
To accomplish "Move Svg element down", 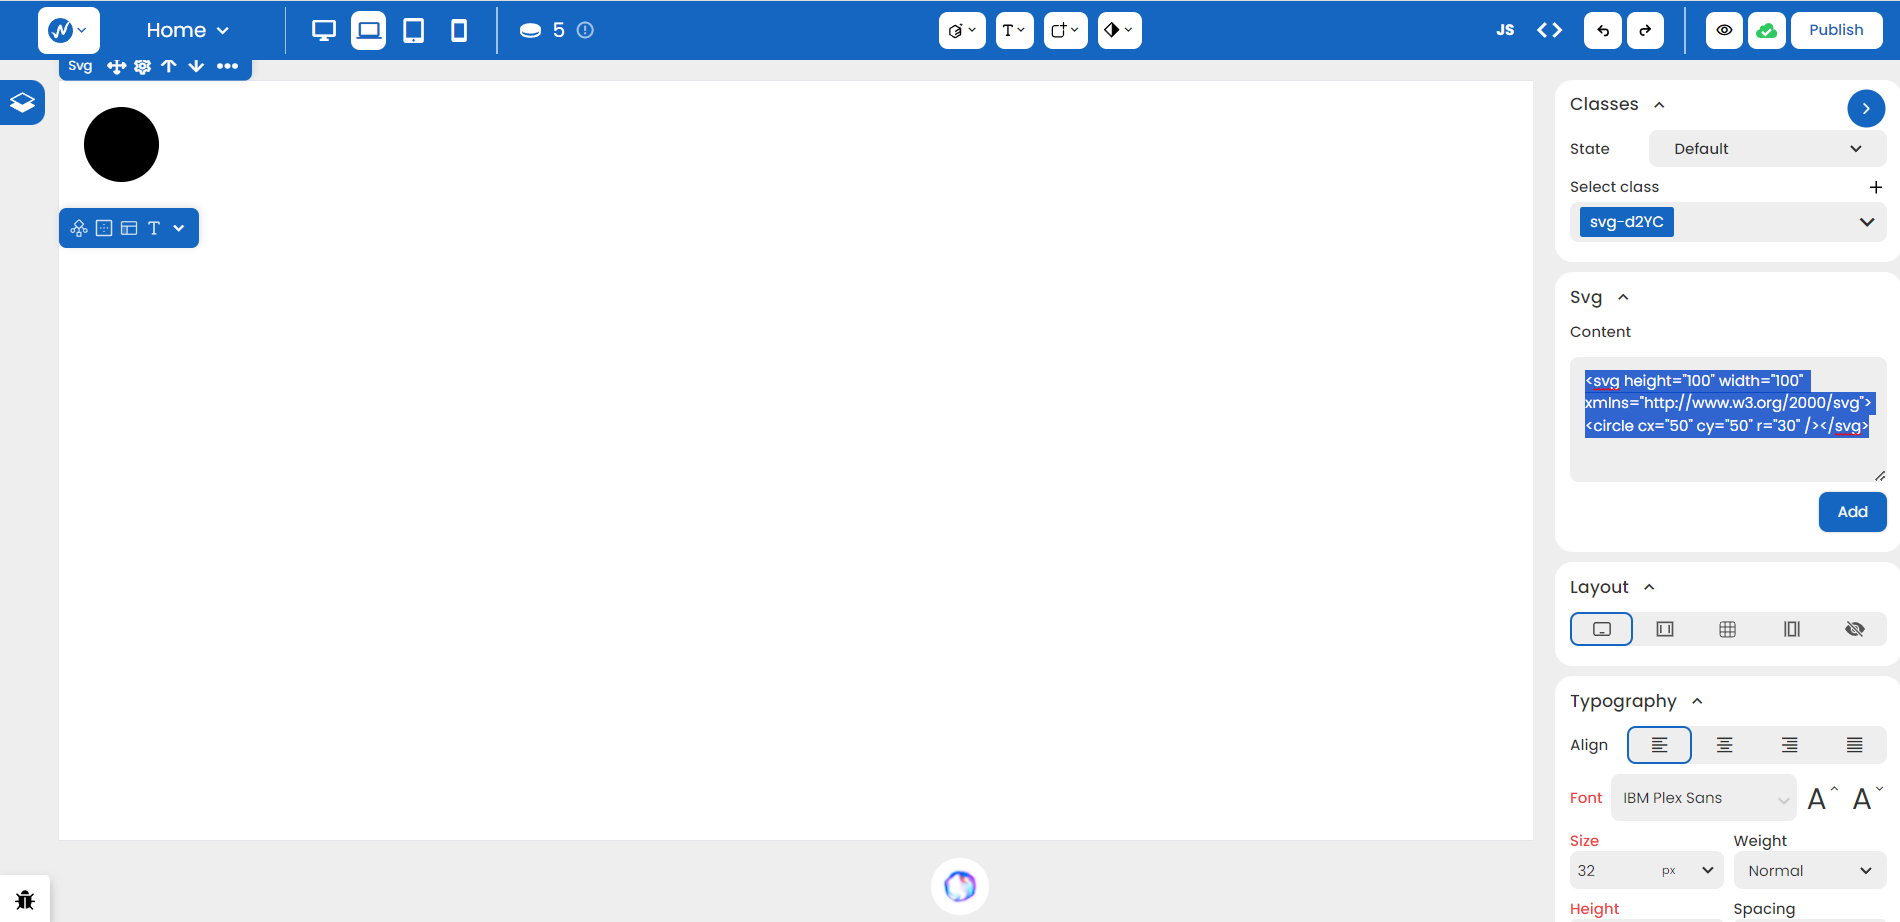I will click(x=196, y=67).
